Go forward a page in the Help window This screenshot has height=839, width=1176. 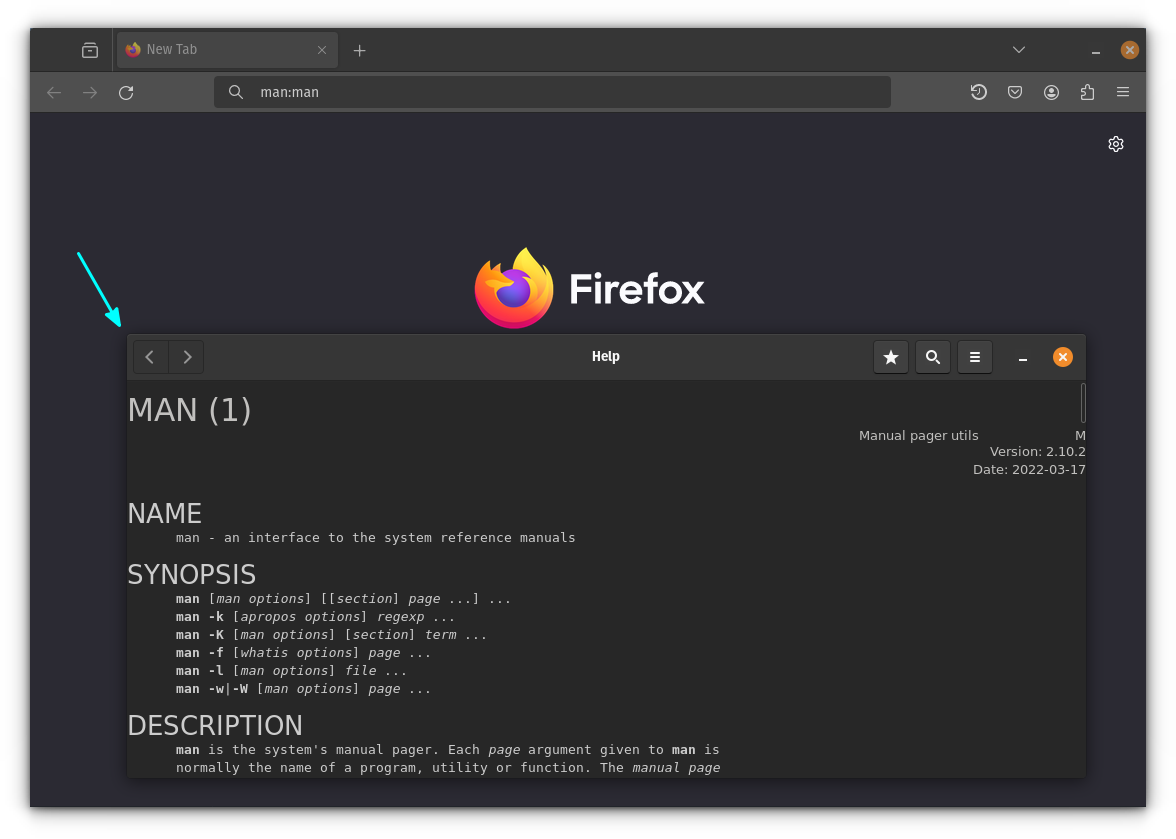pyautogui.click(x=187, y=357)
